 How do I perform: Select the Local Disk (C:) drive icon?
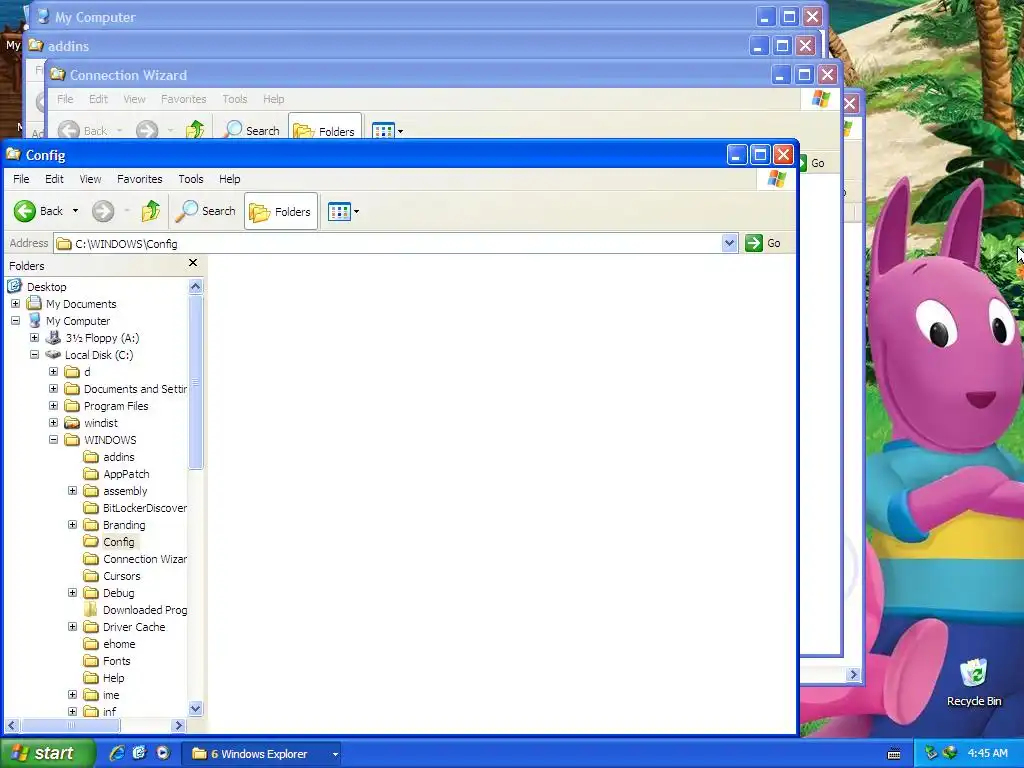coord(53,355)
